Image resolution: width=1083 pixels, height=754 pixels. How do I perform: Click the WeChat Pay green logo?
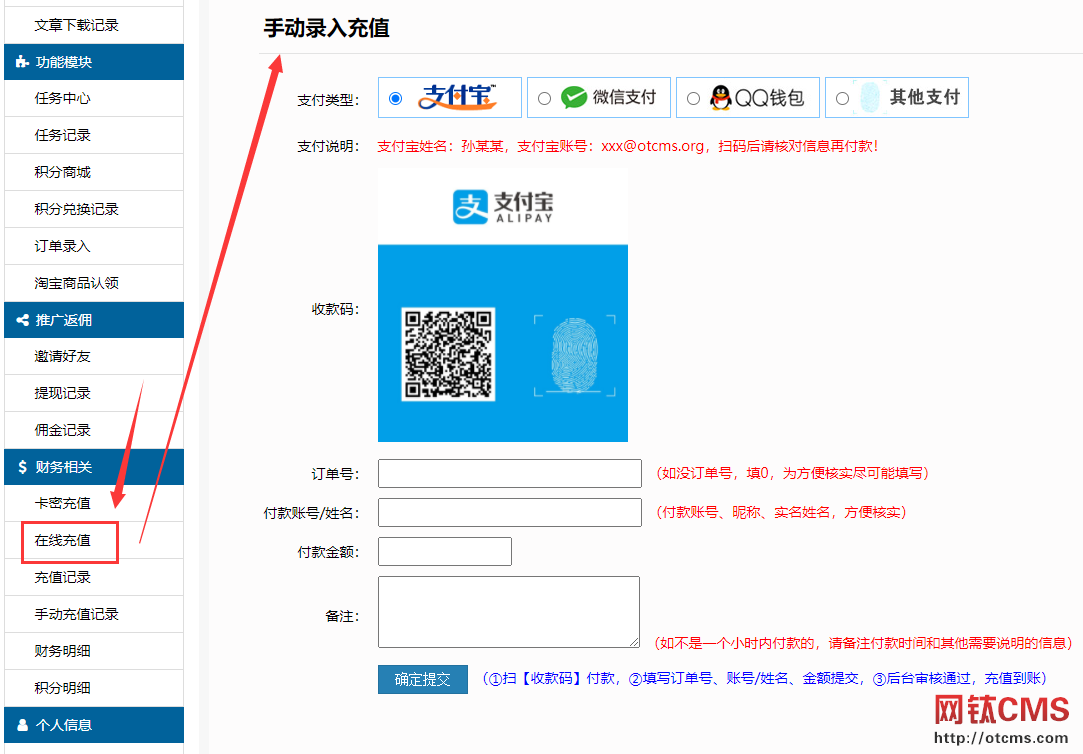coord(573,97)
